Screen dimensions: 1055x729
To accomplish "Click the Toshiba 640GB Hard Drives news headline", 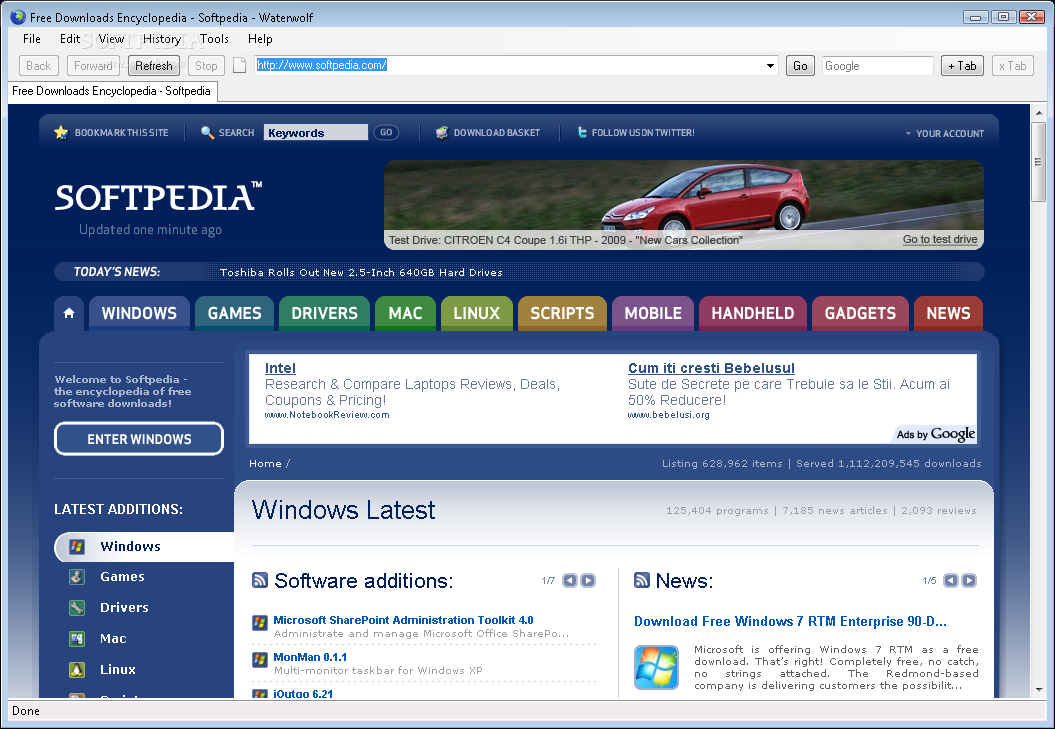I will pyautogui.click(x=361, y=273).
